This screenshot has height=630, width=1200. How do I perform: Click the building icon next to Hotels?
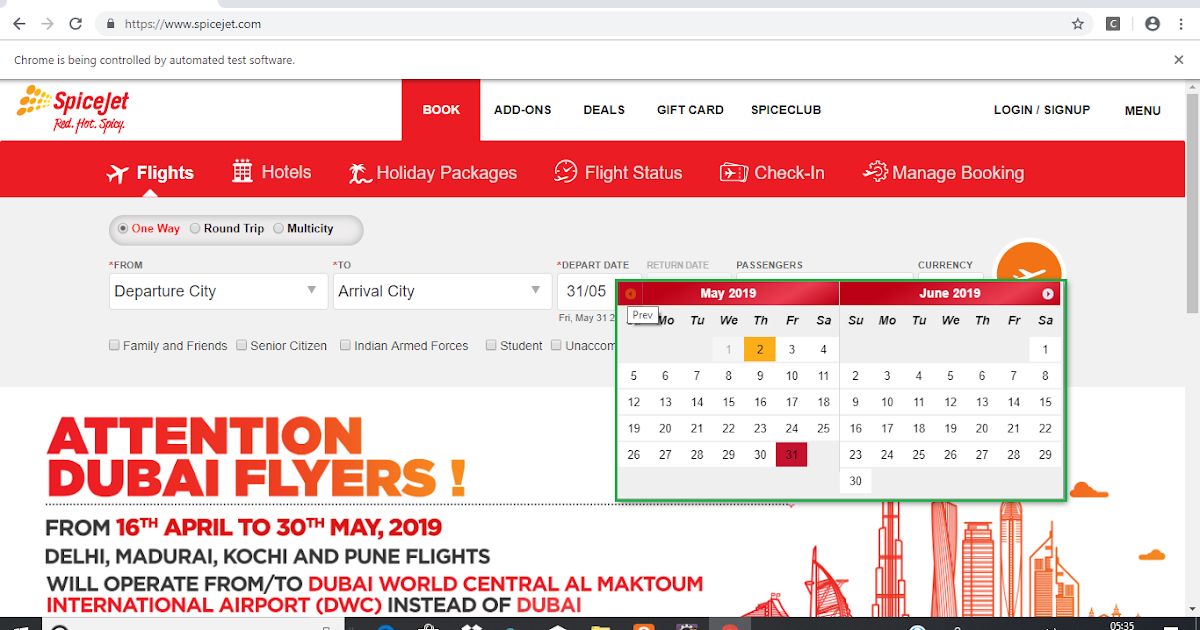pos(242,171)
